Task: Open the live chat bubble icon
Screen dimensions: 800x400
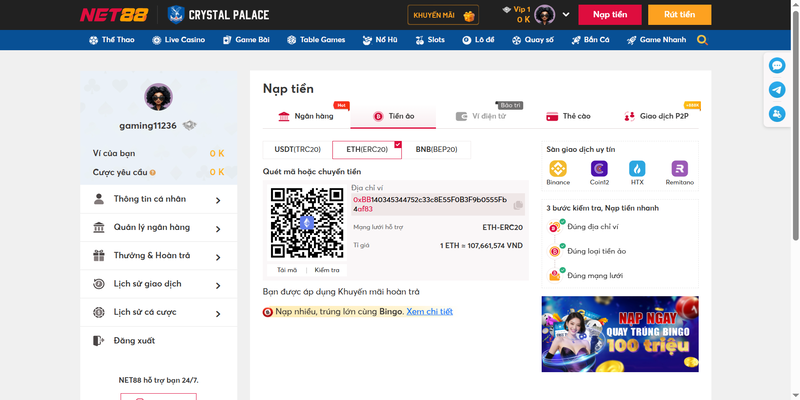Action: (777, 65)
